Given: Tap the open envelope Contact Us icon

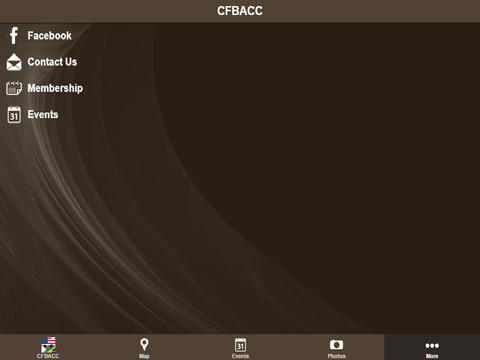Looking at the screenshot, I should coord(14,62).
